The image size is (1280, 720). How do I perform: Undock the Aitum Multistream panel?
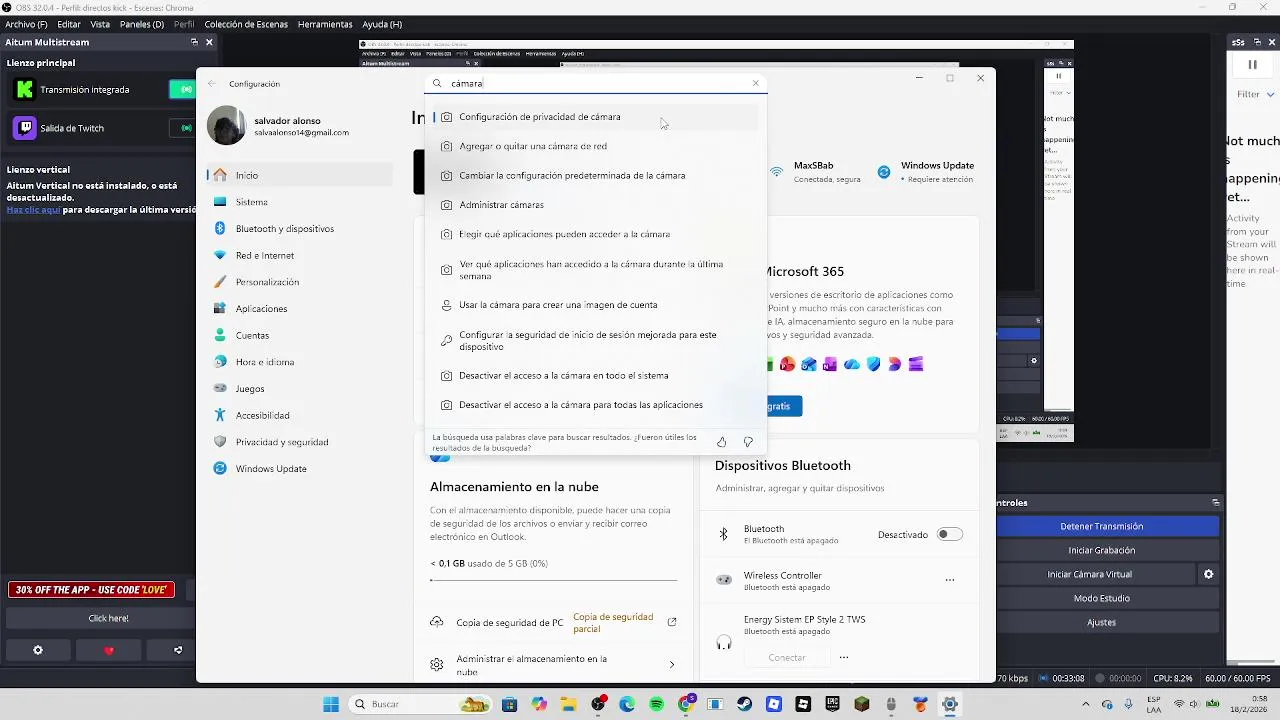coord(194,42)
